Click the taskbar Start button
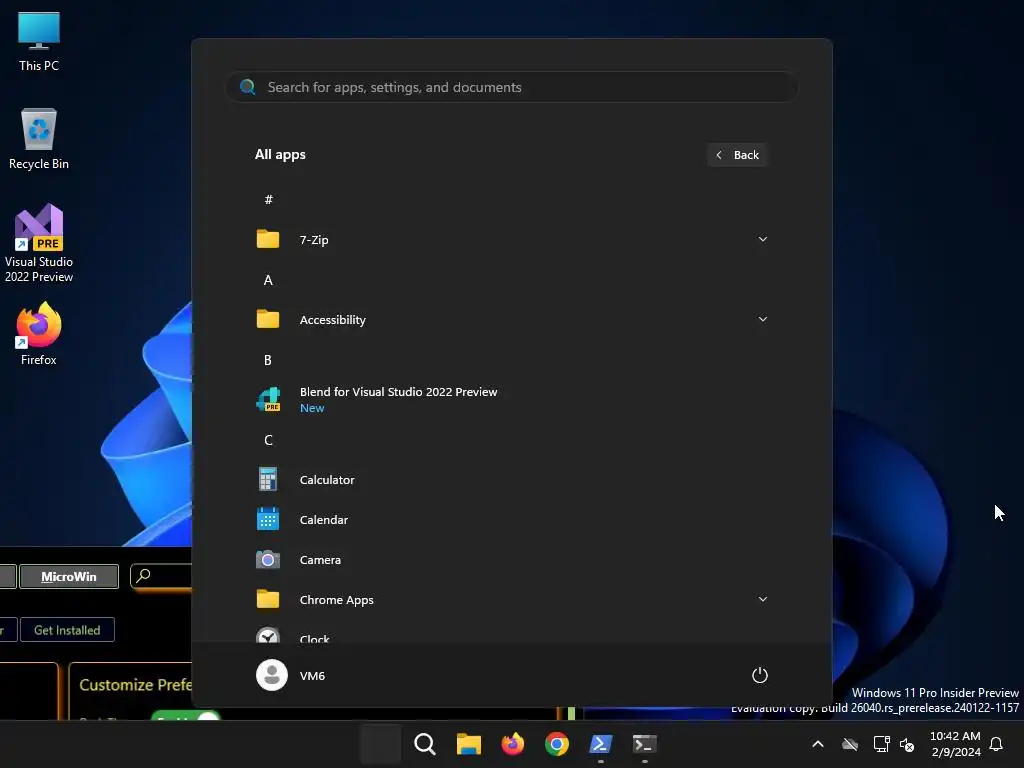Screen dimensions: 1024x768 (x=381, y=744)
